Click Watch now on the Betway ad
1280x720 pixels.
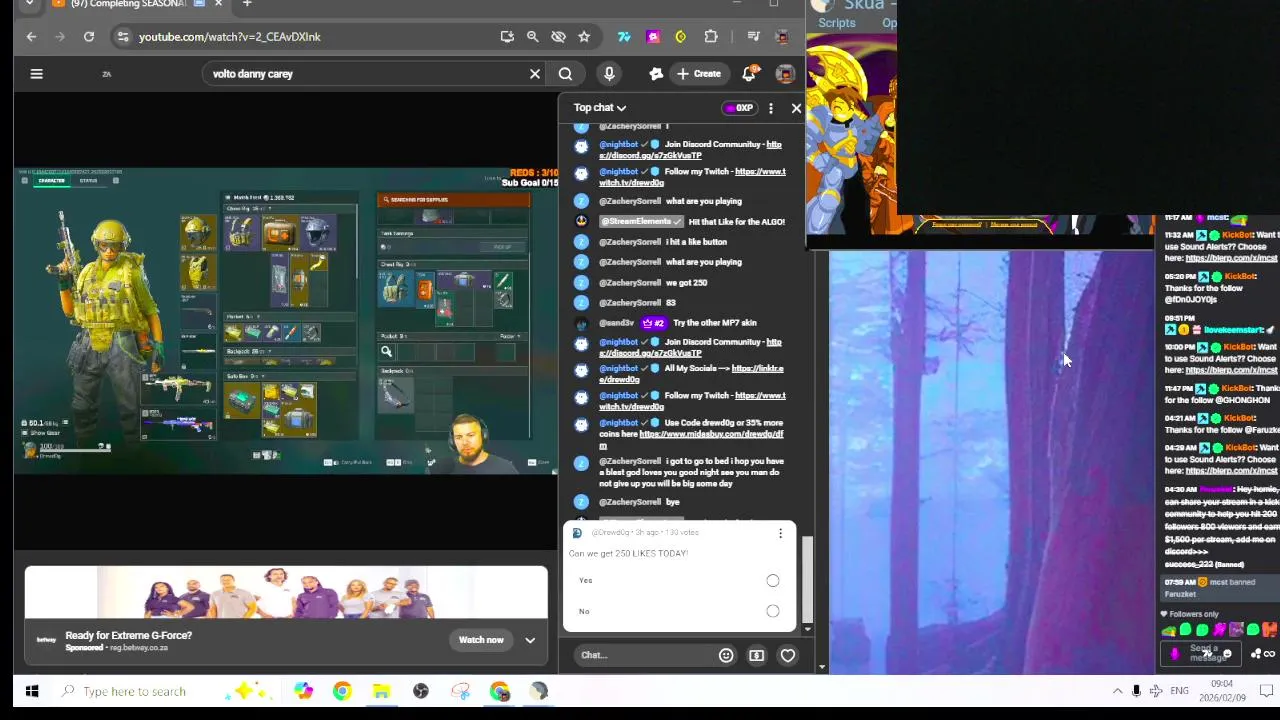[x=481, y=640]
